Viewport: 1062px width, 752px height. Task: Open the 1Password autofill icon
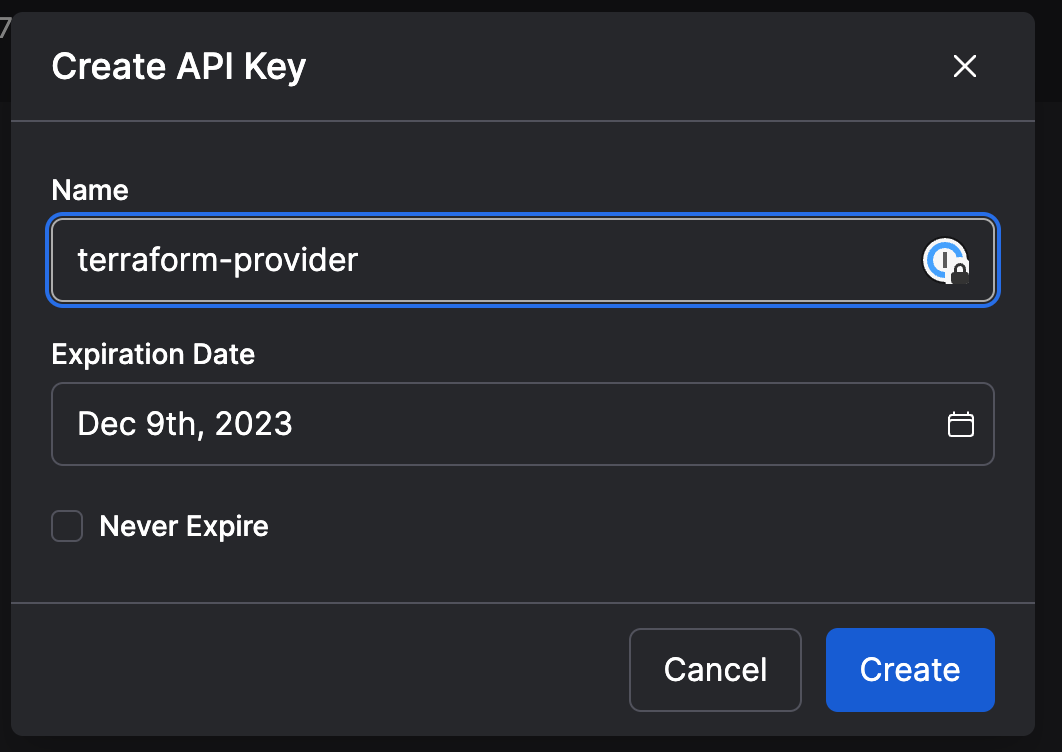tap(946, 260)
